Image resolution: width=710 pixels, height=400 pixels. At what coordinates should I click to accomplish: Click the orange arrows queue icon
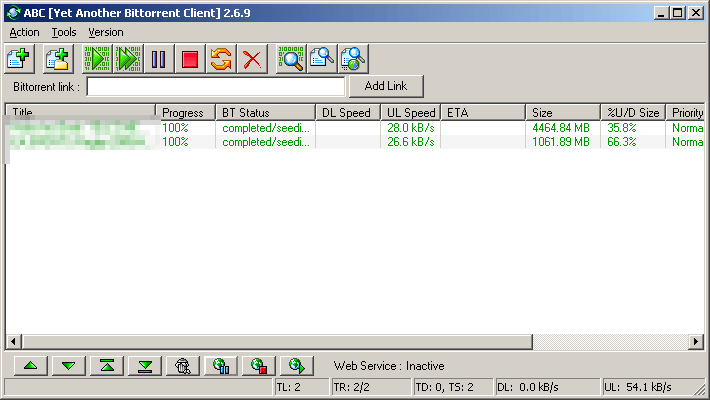pyautogui.click(x=220, y=59)
